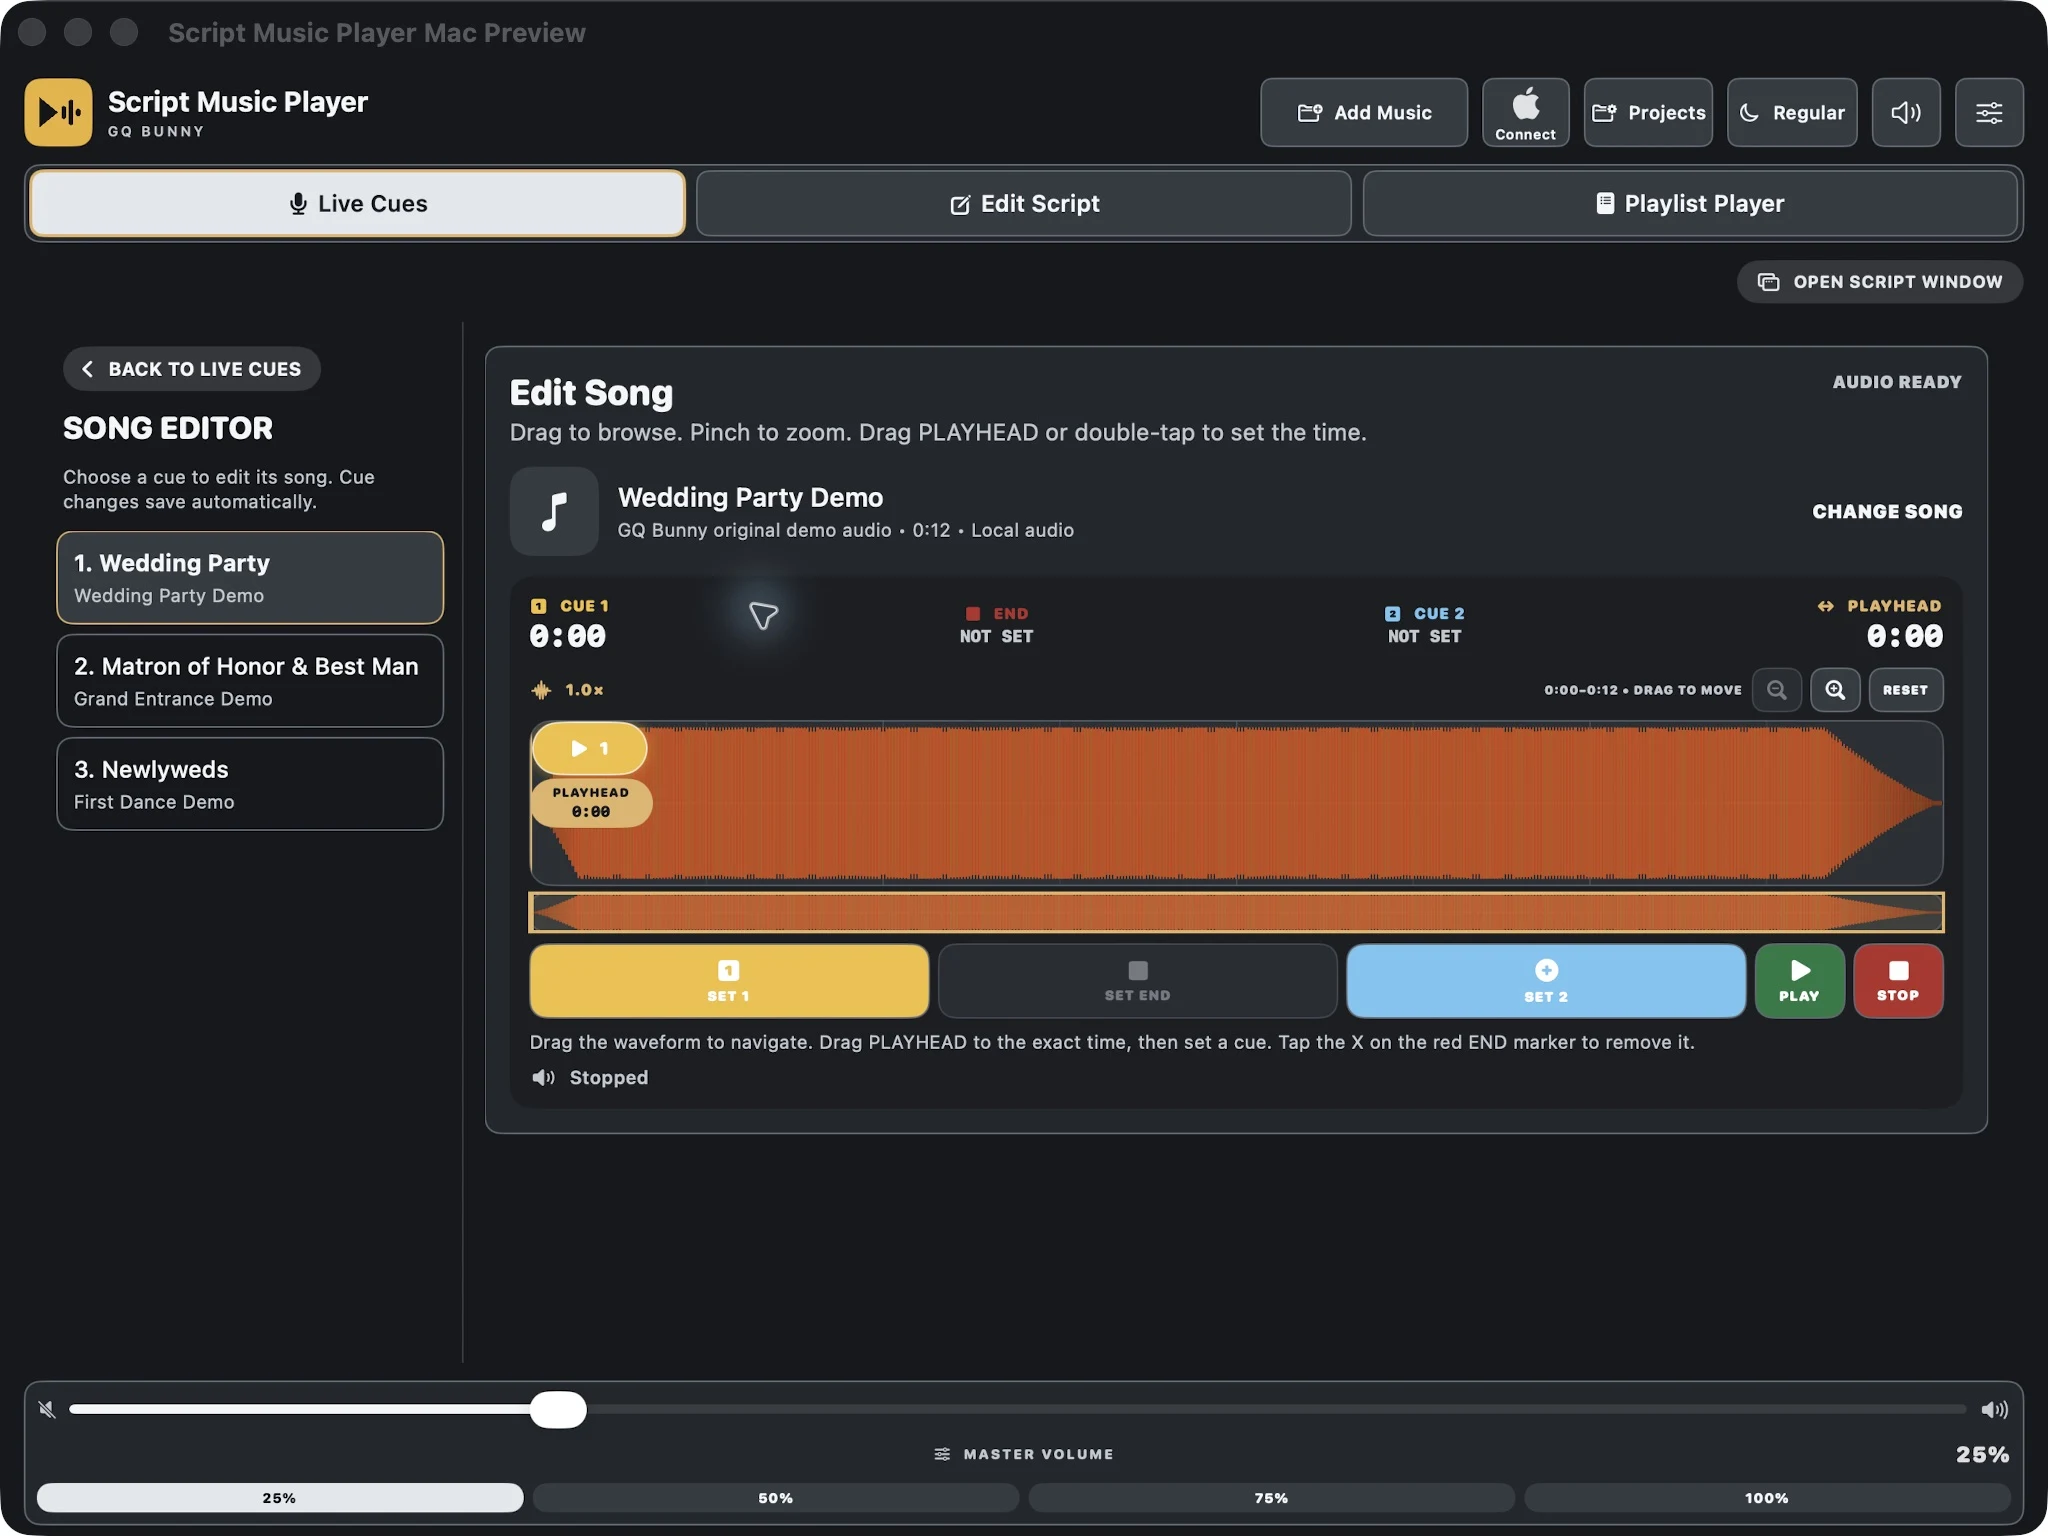2048x1536 pixels.
Task: Click the PLAYHEAD time readout at top right
Action: 1904,636
